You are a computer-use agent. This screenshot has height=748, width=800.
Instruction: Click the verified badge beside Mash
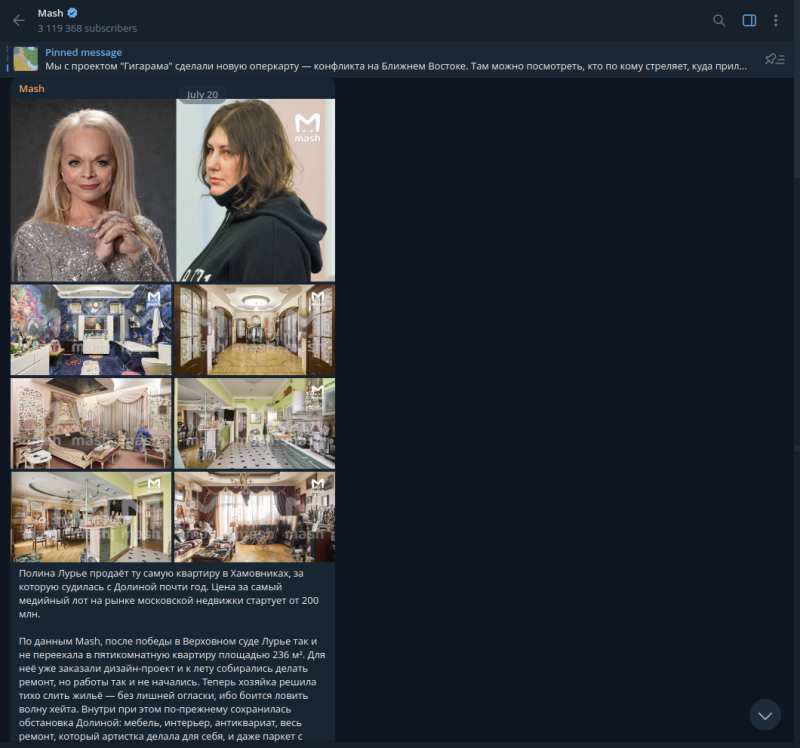click(x=72, y=13)
